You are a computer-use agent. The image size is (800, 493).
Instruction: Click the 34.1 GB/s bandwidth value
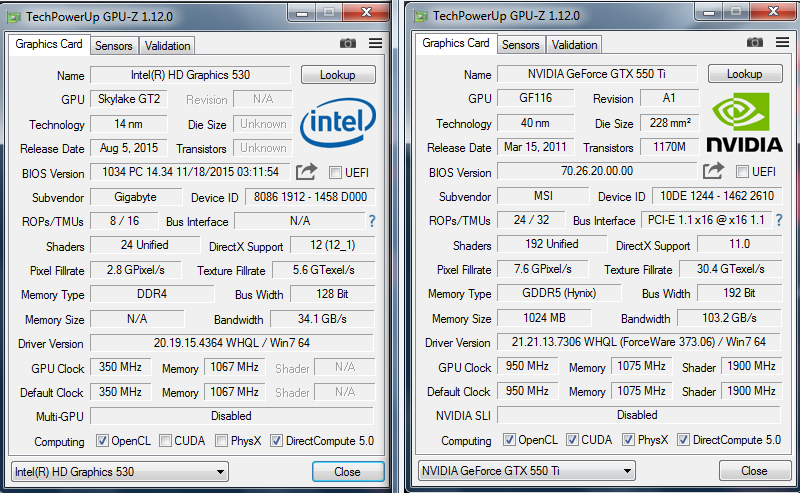(x=323, y=319)
